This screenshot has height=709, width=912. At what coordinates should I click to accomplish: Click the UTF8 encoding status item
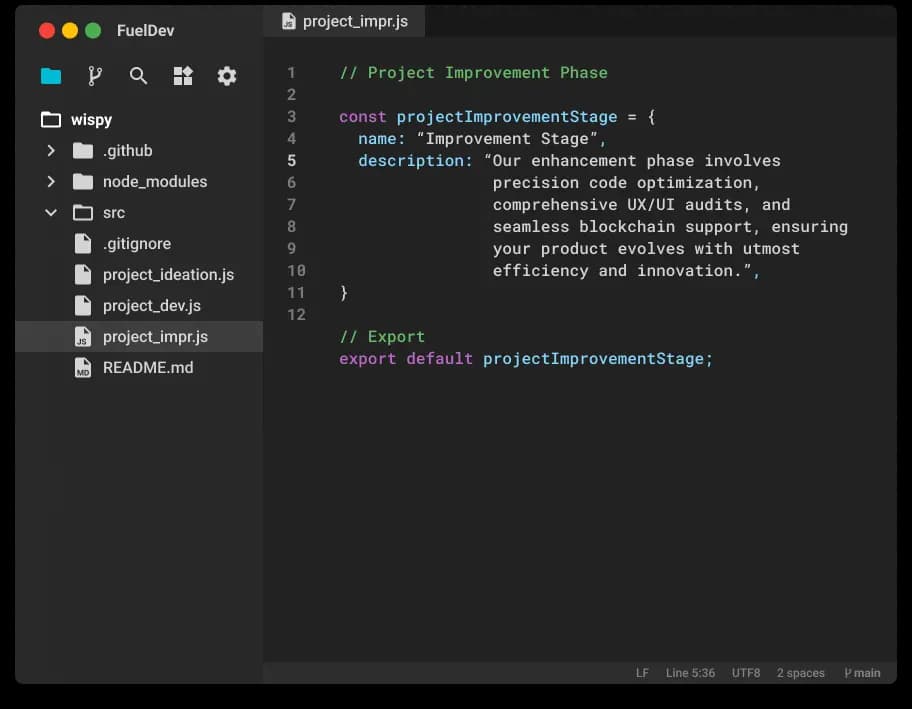coord(745,673)
